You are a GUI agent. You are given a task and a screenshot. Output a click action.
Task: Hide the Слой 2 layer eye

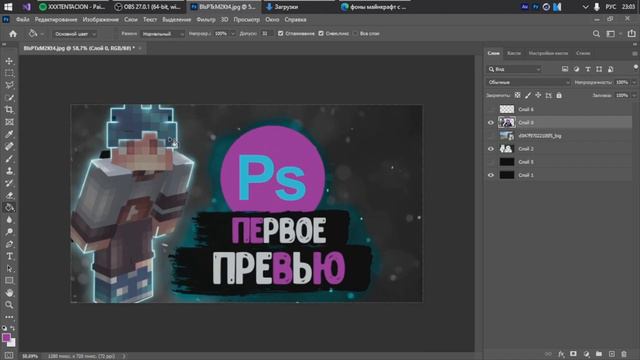pos(491,149)
